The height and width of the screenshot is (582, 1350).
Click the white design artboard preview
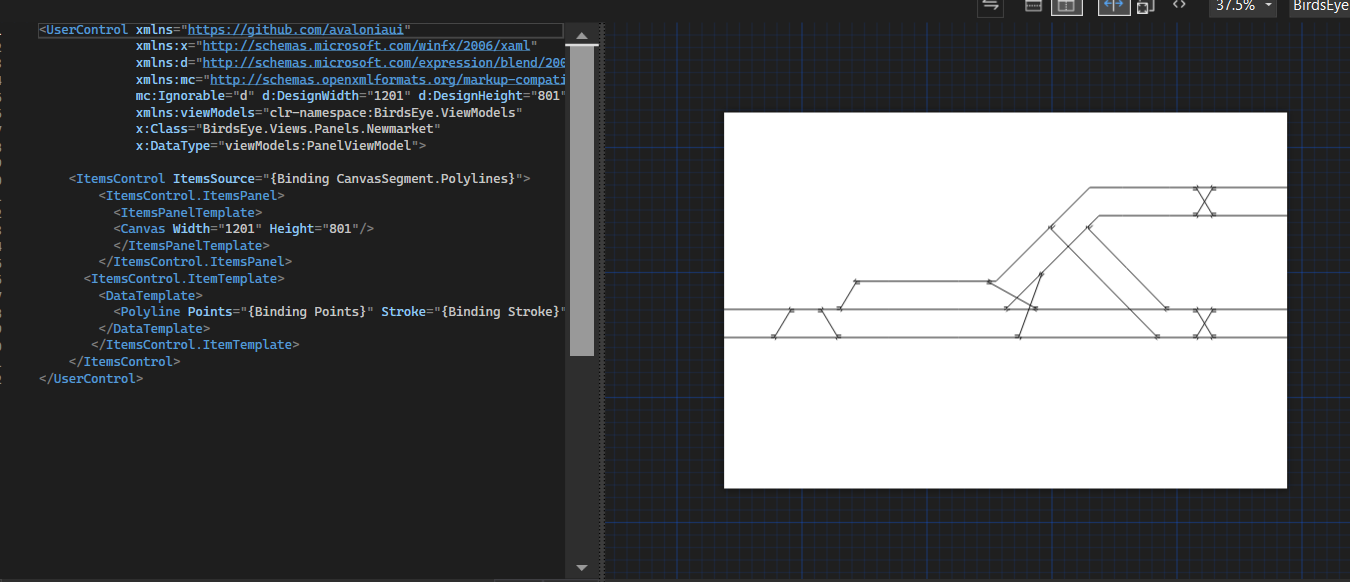tap(1005, 300)
